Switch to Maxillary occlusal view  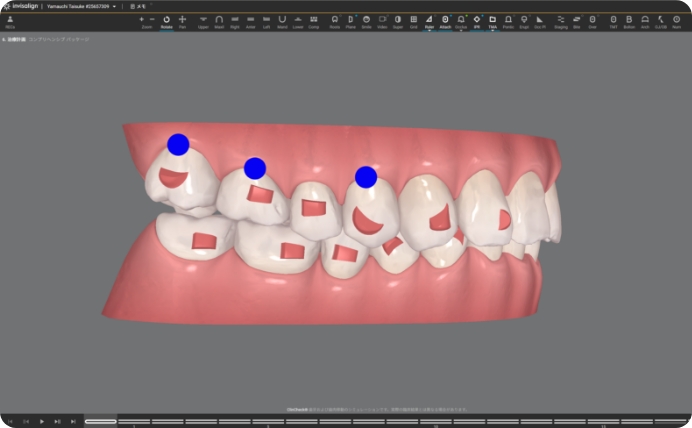[219, 20]
